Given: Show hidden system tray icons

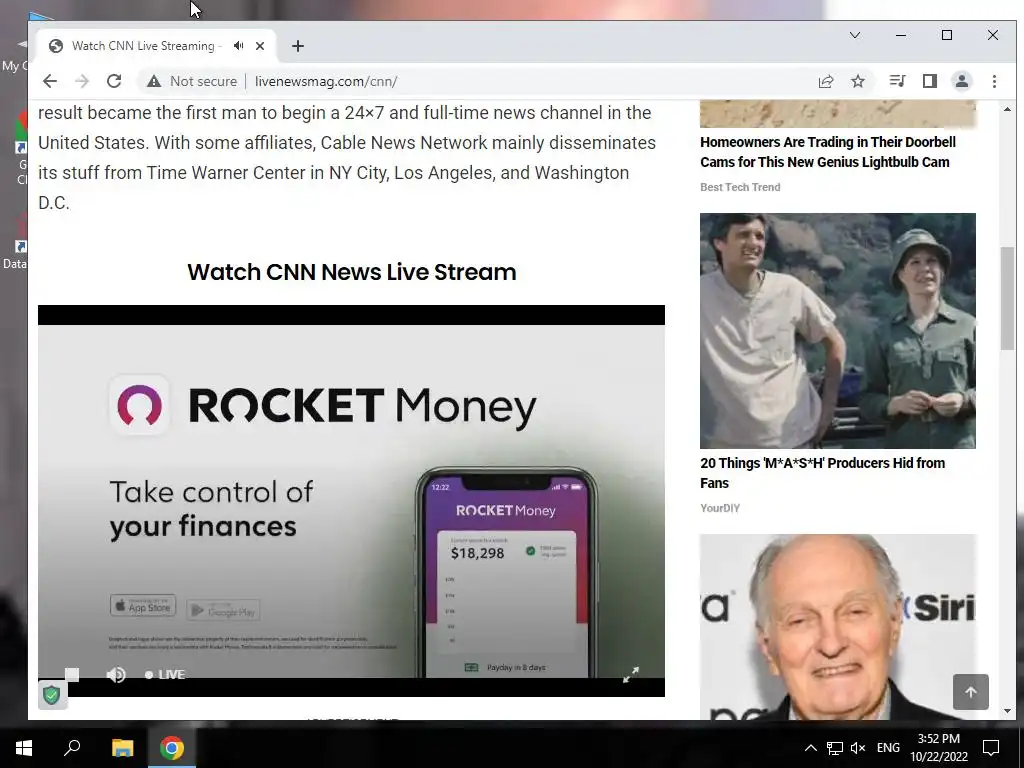Looking at the screenshot, I should pyautogui.click(x=810, y=748).
